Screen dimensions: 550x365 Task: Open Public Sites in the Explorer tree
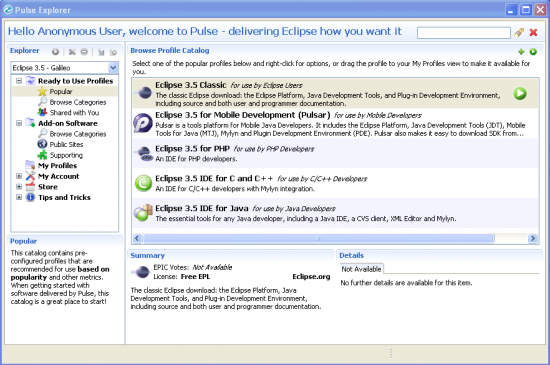(66, 144)
